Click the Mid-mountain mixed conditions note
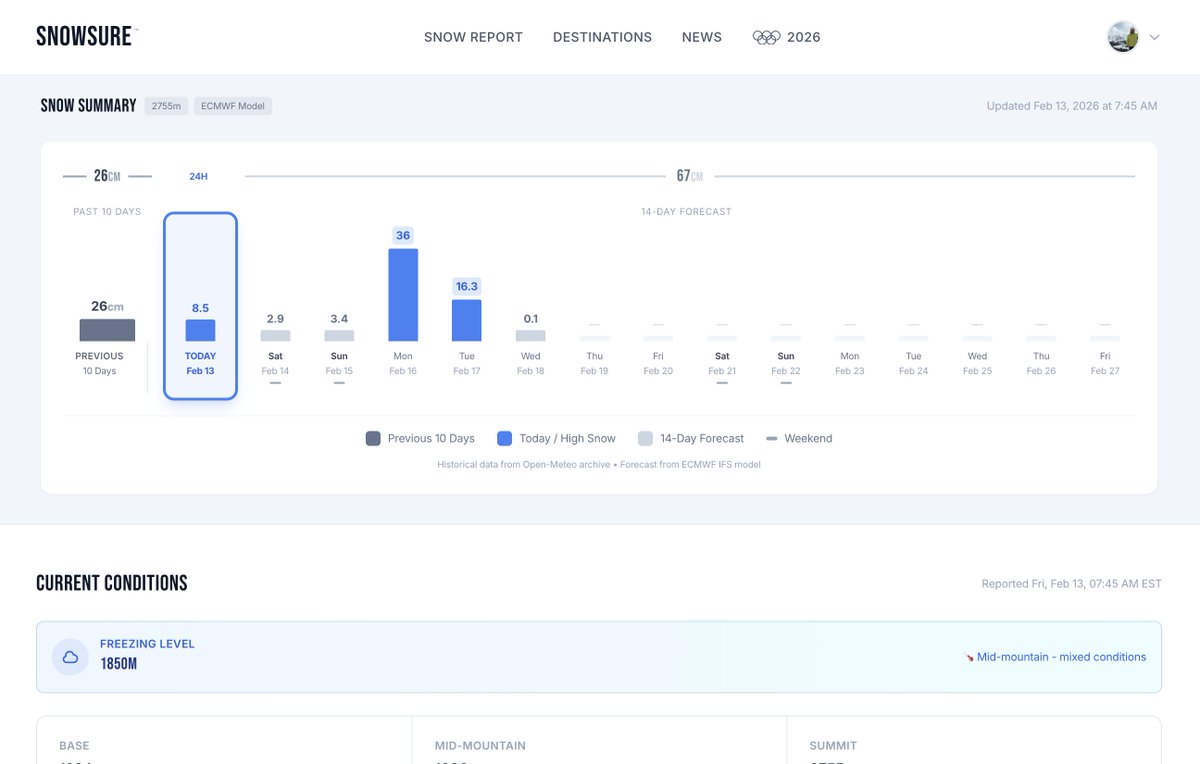This screenshot has height=764, width=1200. click(1062, 657)
